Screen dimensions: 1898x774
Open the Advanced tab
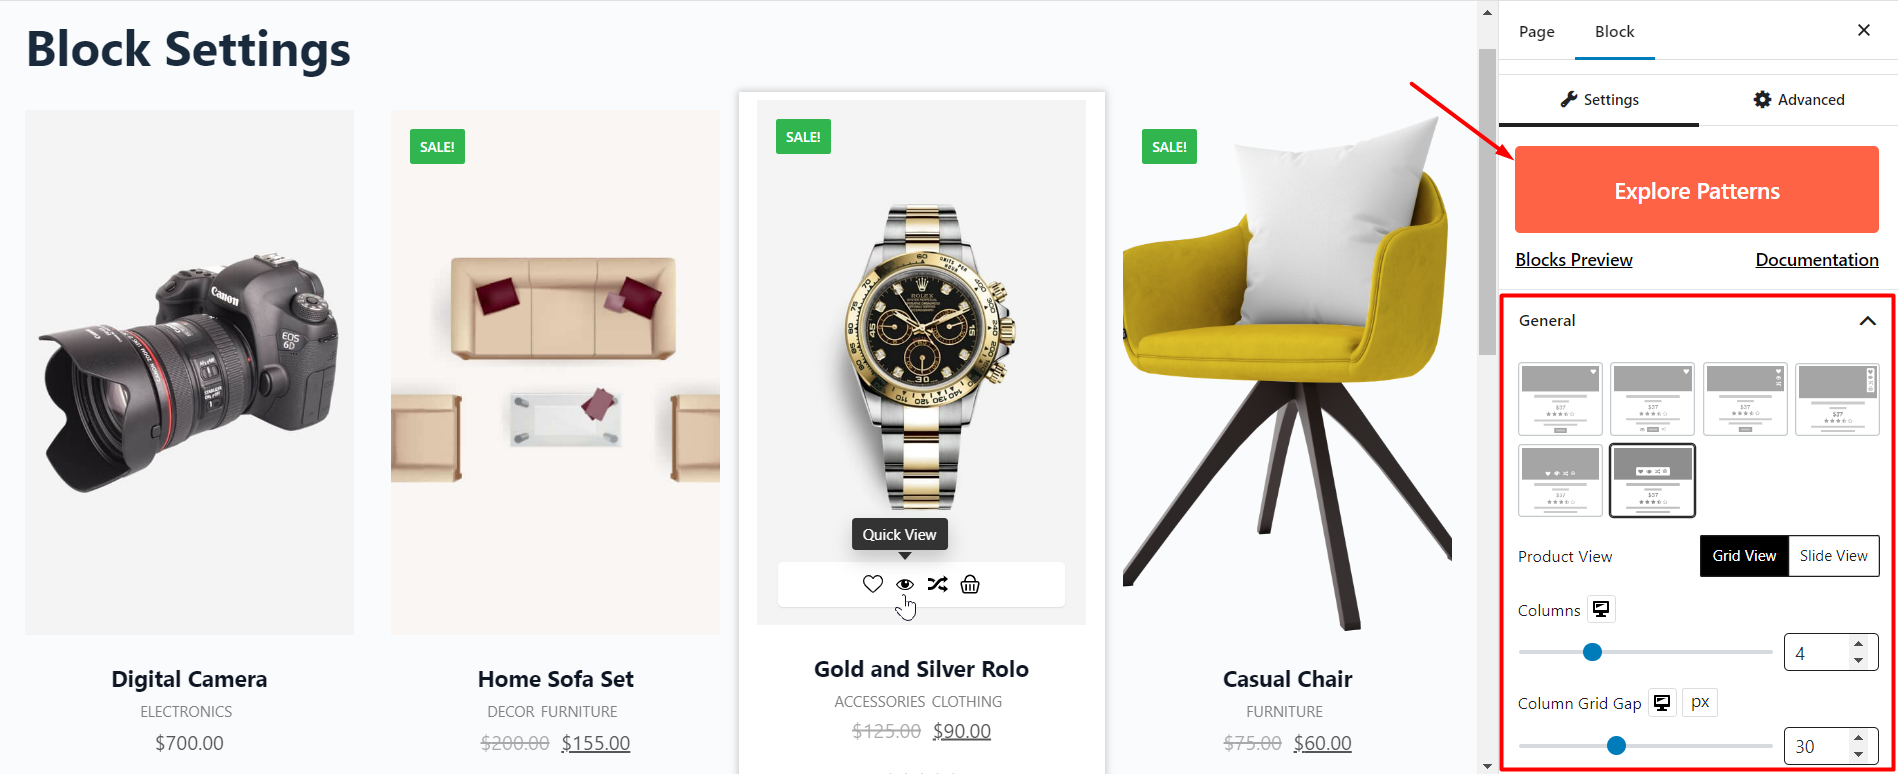click(1799, 99)
